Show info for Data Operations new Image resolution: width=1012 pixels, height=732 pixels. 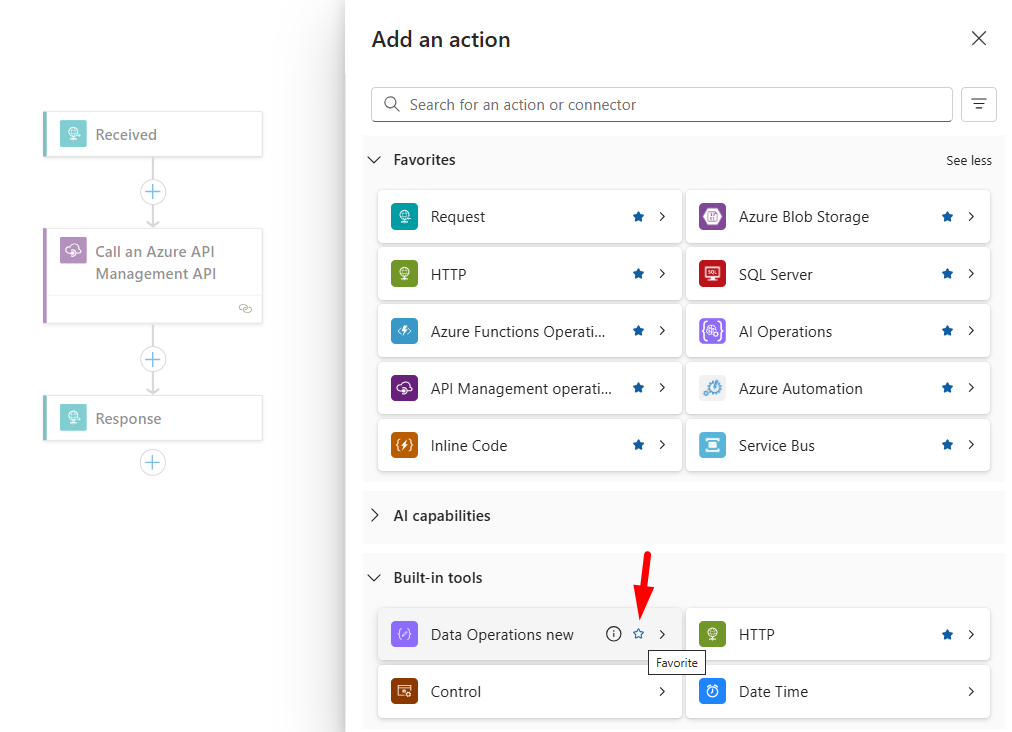(614, 634)
